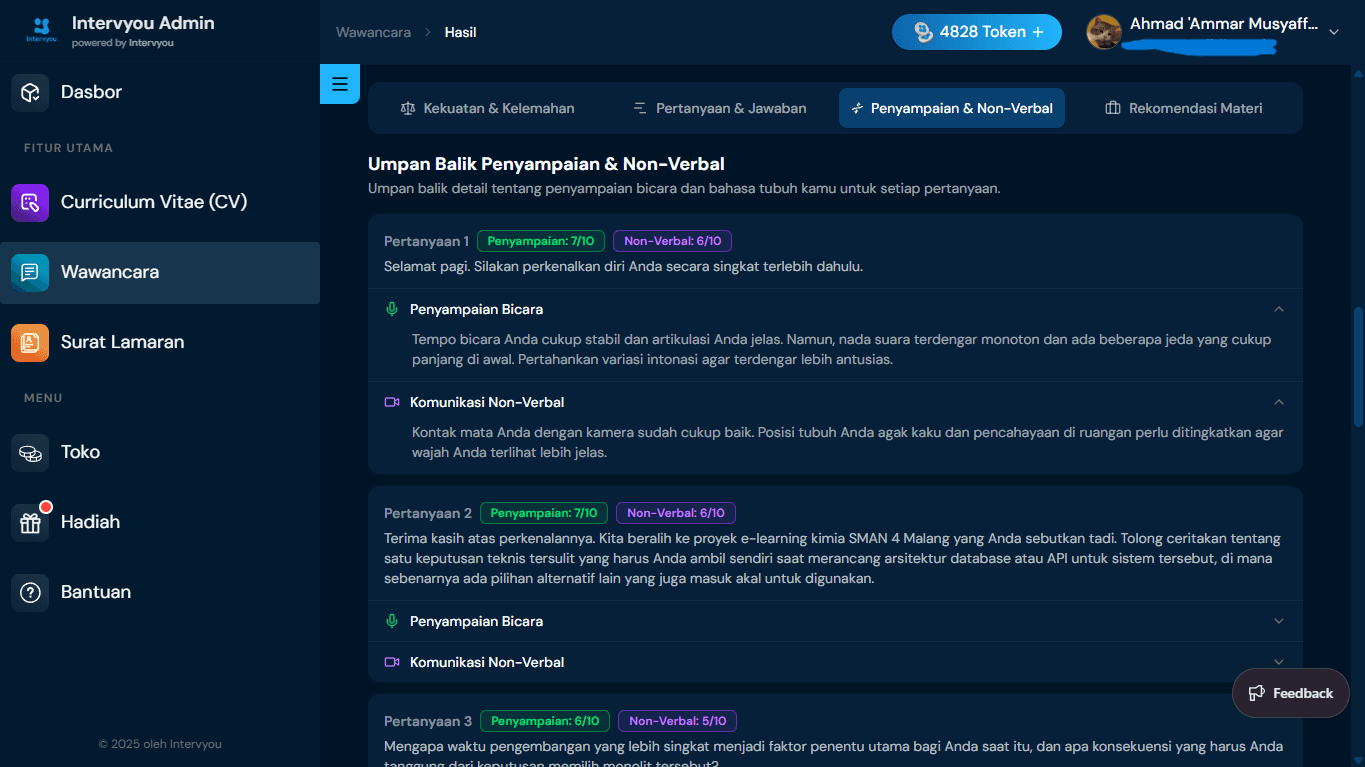Expand Komunikasi Non-Verbal under Pertanyaan 2
Viewport: 1365px width, 767px height.
coord(1279,662)
